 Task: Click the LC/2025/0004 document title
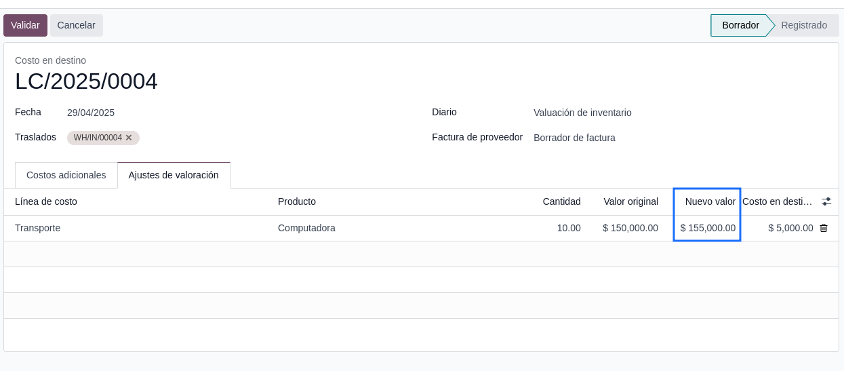86,82
